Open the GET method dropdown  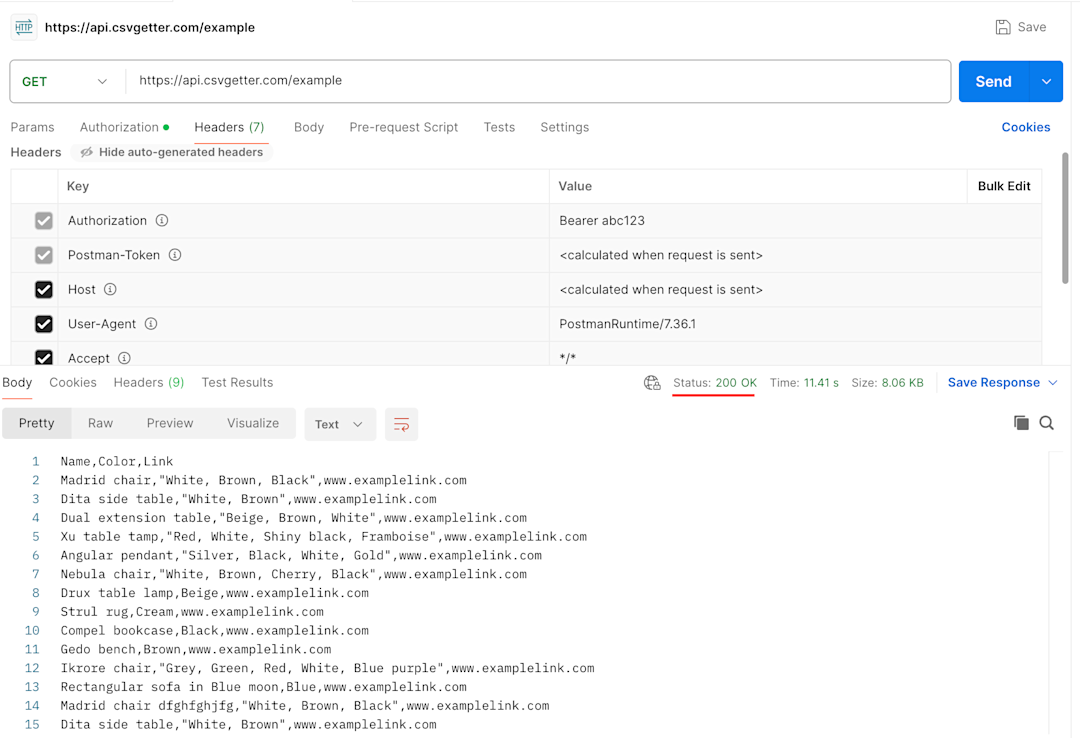pos(67,81)
